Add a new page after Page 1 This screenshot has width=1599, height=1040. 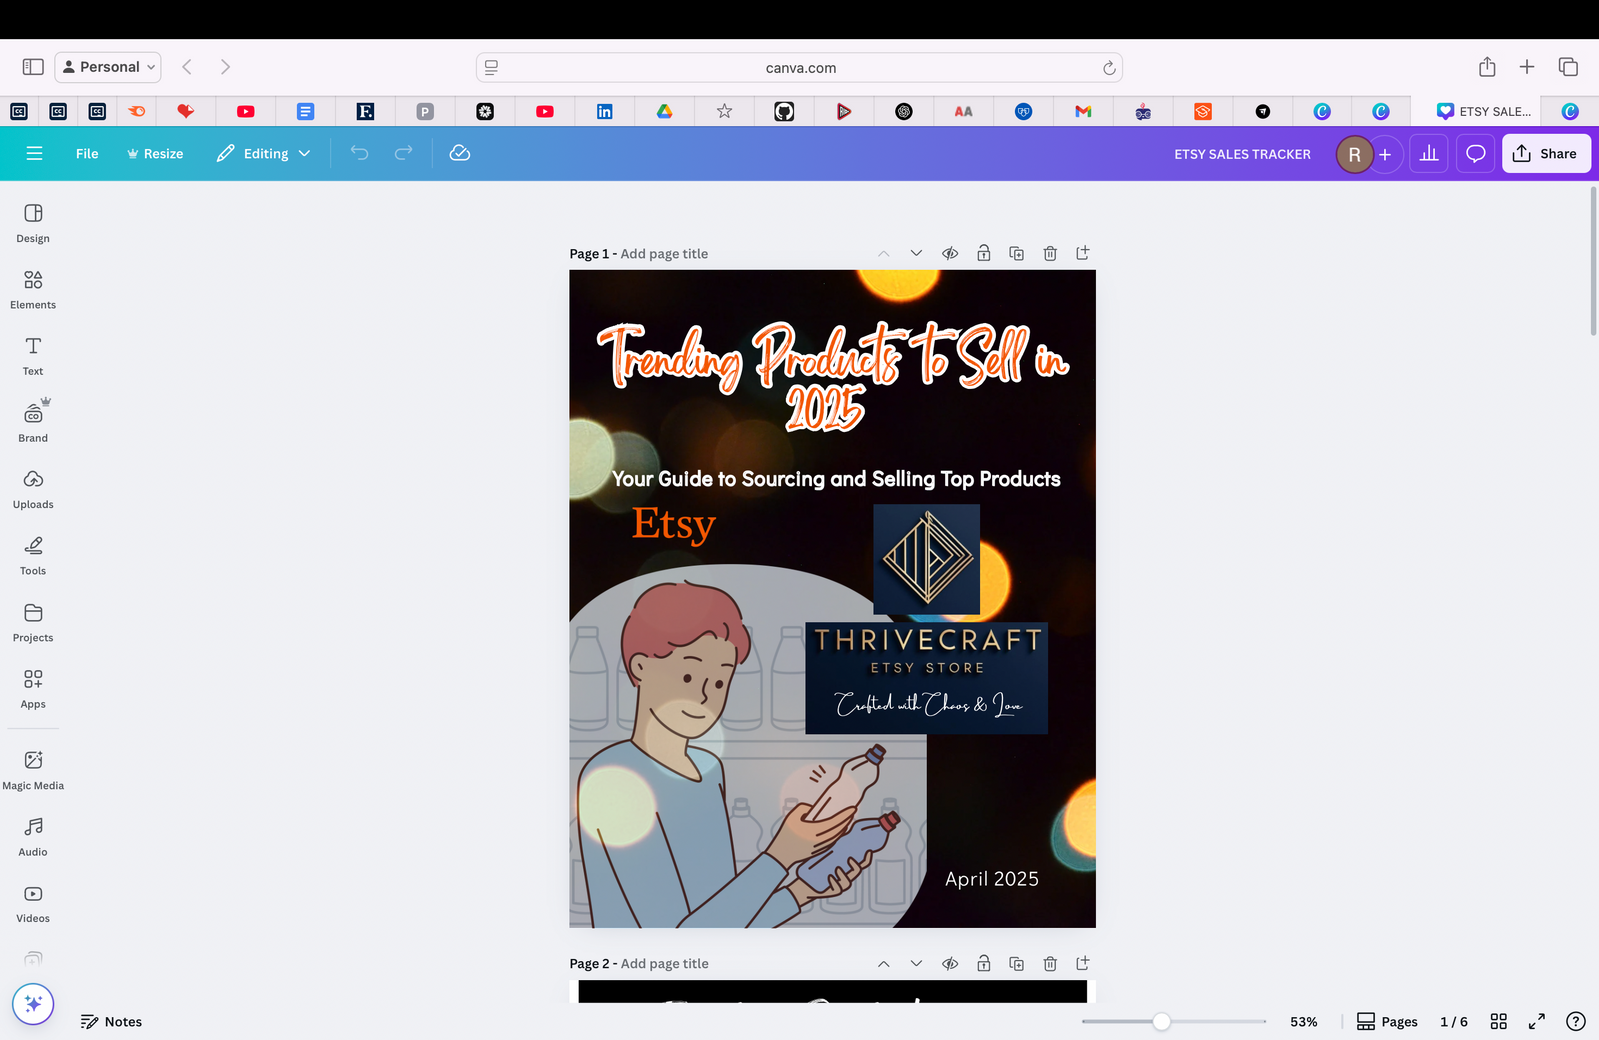1082,254
